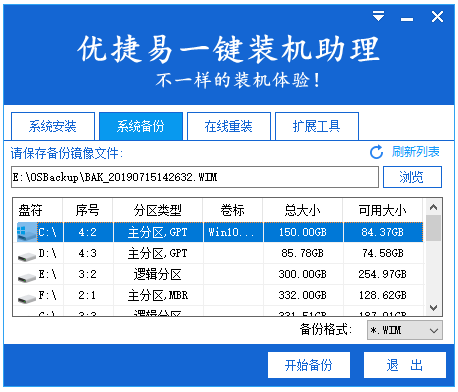Click the disk icon for drive F:\
The image size is (458, 392).
click(x=27, y=298)
